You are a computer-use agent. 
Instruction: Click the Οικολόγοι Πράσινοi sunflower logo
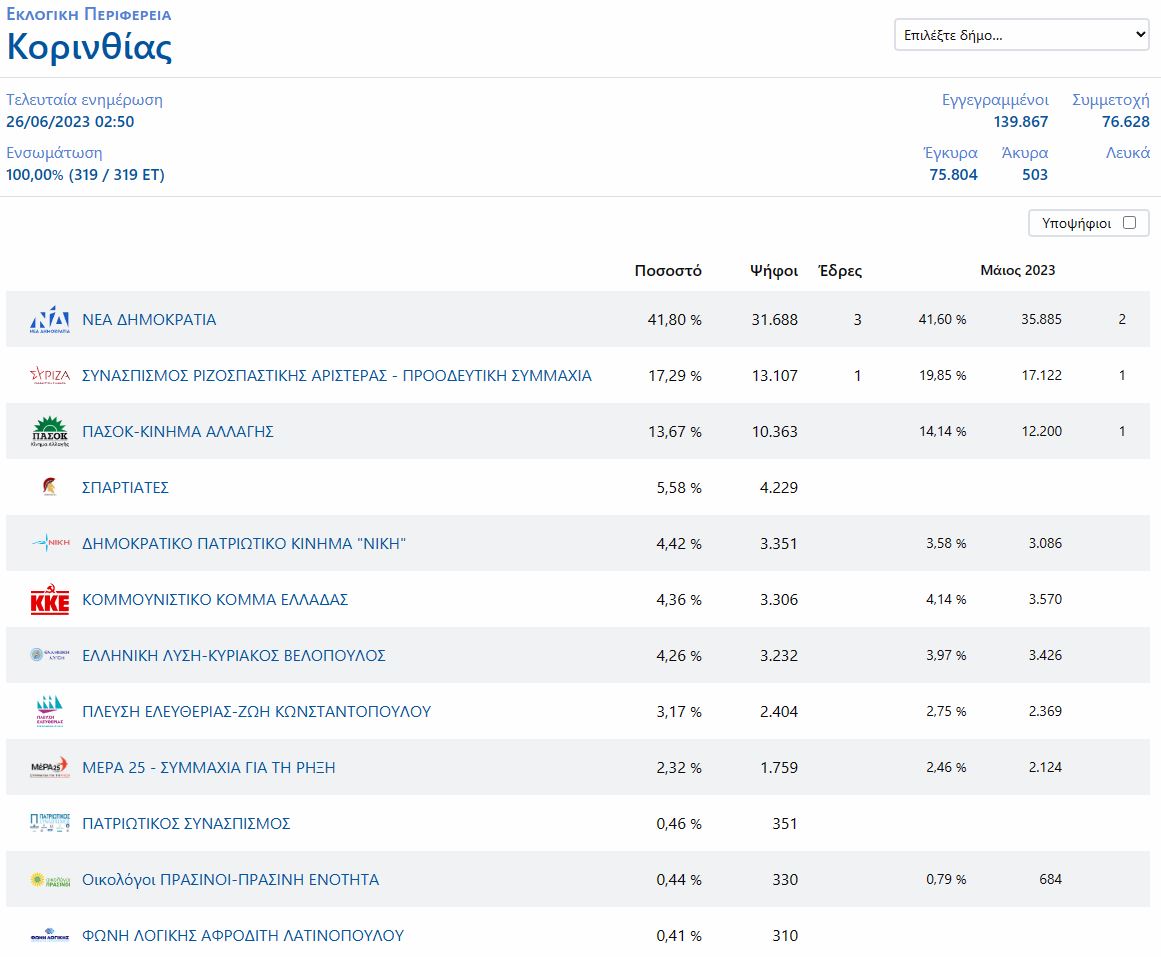coord(50,880)
